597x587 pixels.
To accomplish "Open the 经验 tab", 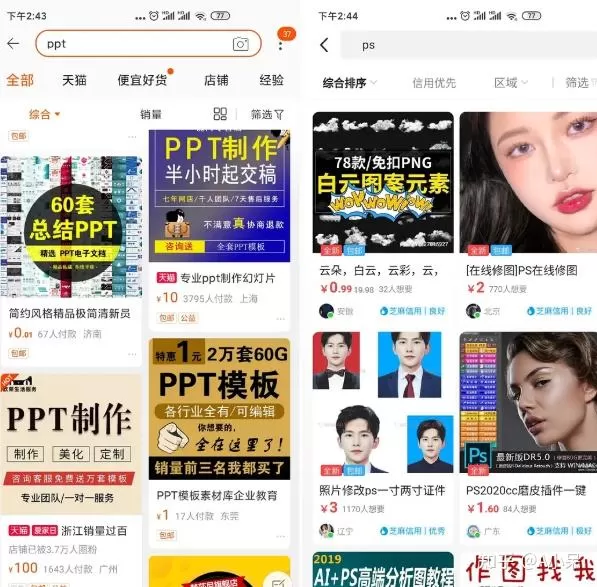I will pos(271,80).
